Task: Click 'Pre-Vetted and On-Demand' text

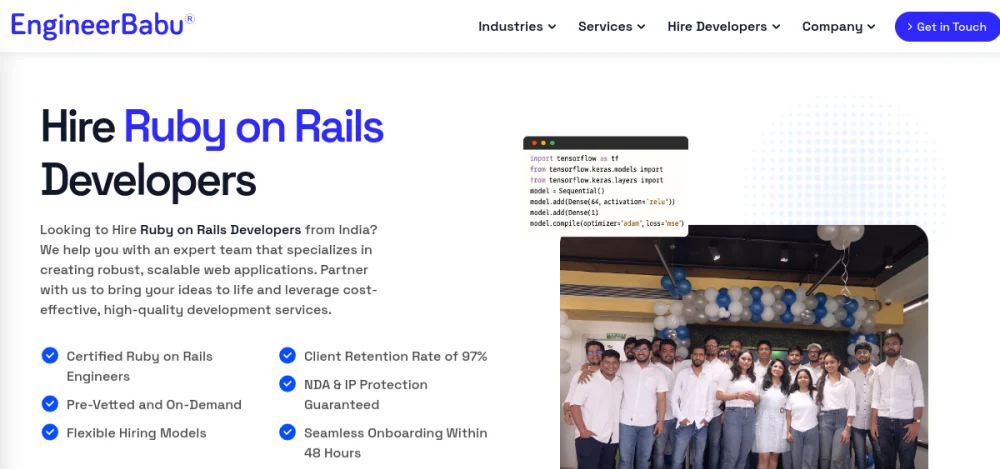Action: (x=154, y=405)
